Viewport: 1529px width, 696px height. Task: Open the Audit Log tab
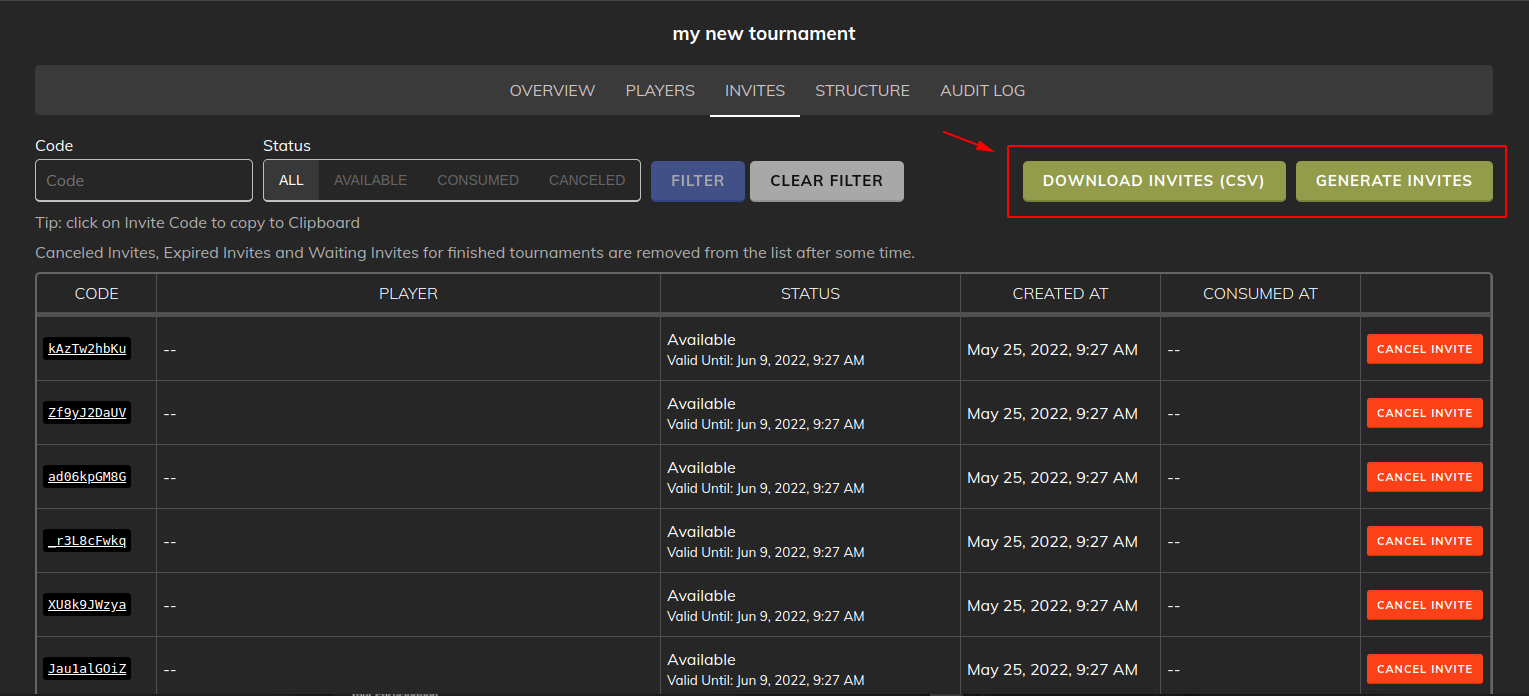coord(982,90)
